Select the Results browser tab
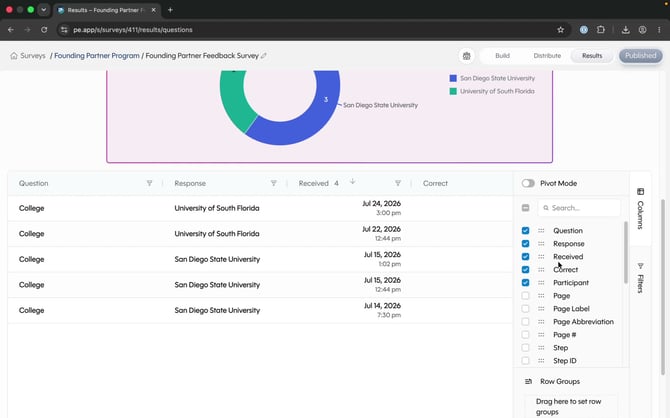Image resolution: width=670 pixels, height=418 pixels. pyautogui.click(x=107, y=10)
